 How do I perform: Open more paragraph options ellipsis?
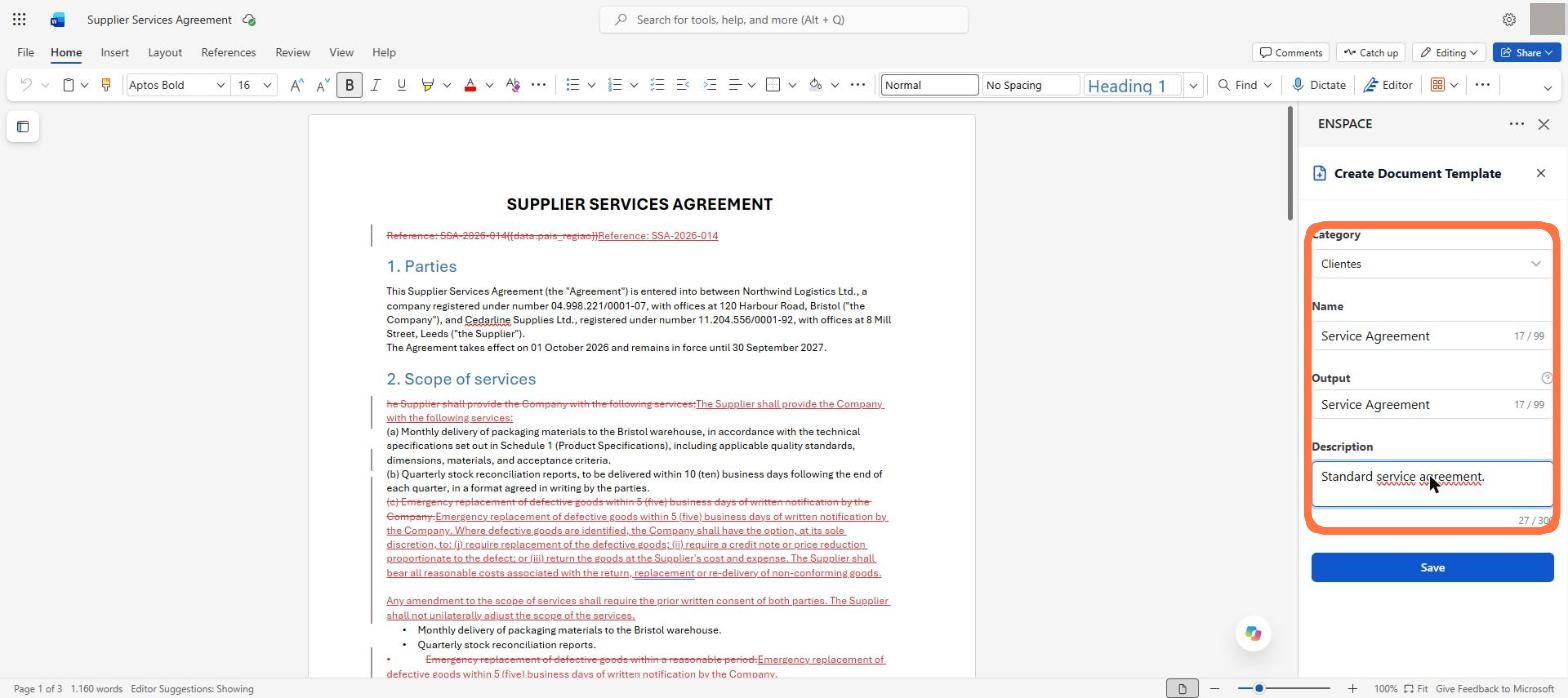tap(858, 85)
